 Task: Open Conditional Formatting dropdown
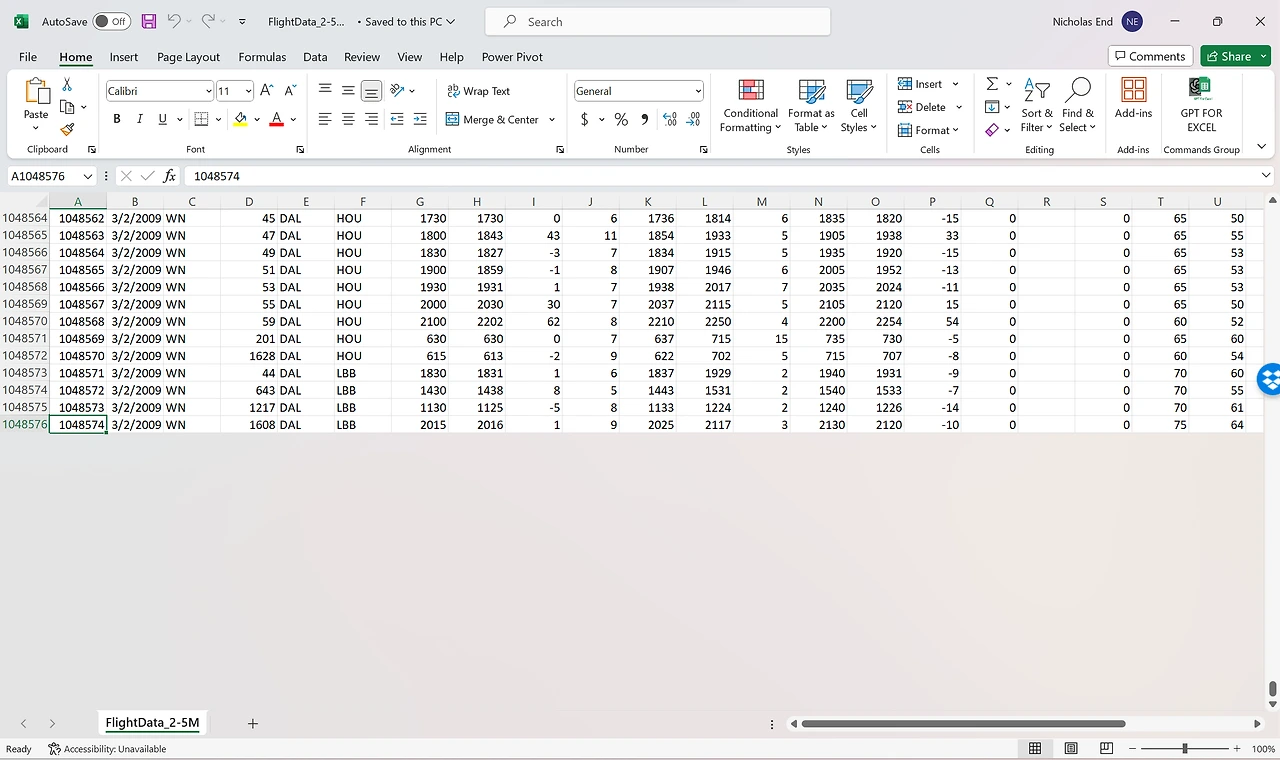coord(750,105)
